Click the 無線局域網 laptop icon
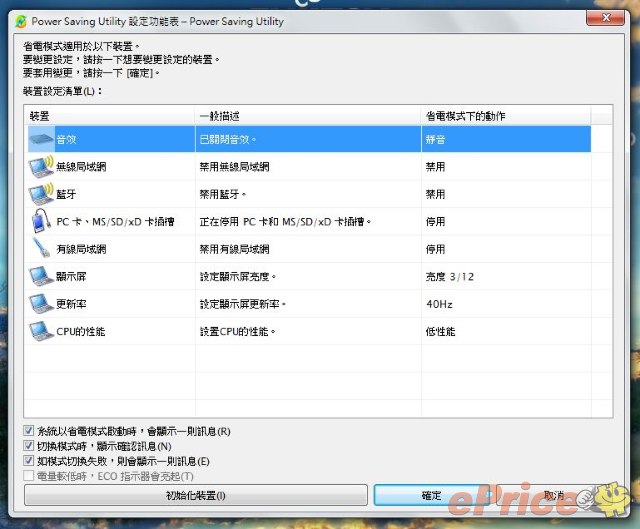The image size is (640, 529). pos(41,167)
